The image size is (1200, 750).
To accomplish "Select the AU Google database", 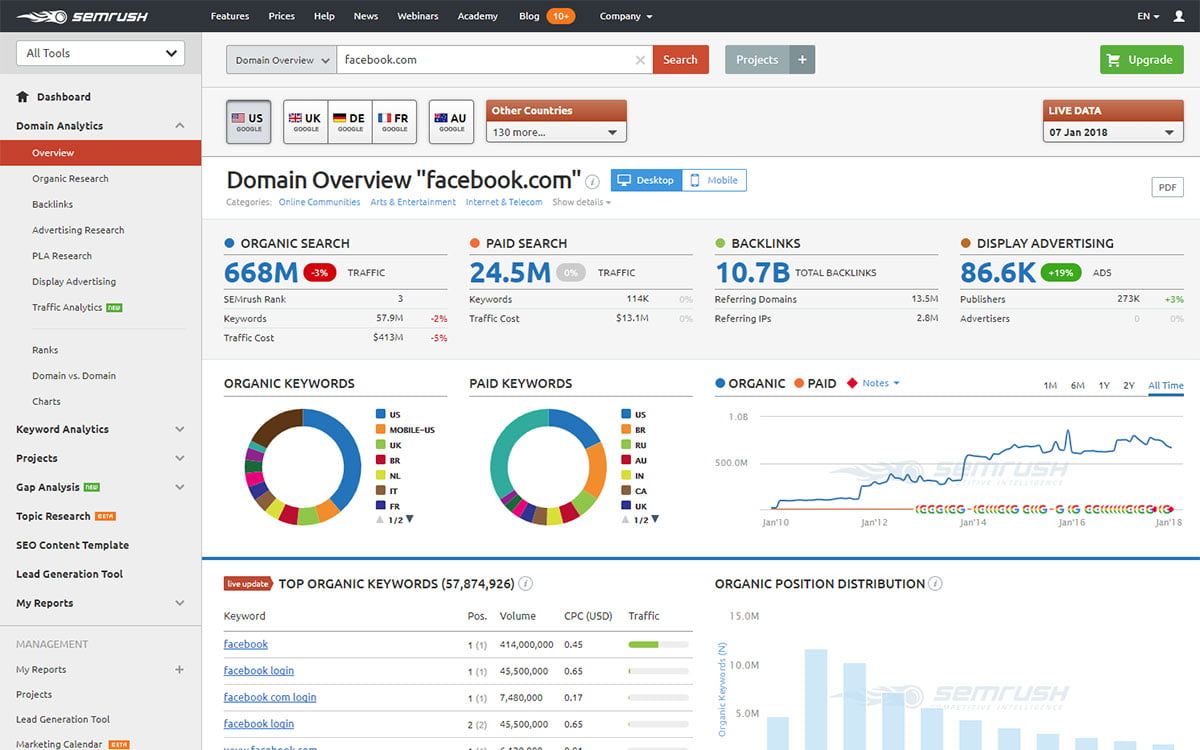I will (x=451, y=122).
